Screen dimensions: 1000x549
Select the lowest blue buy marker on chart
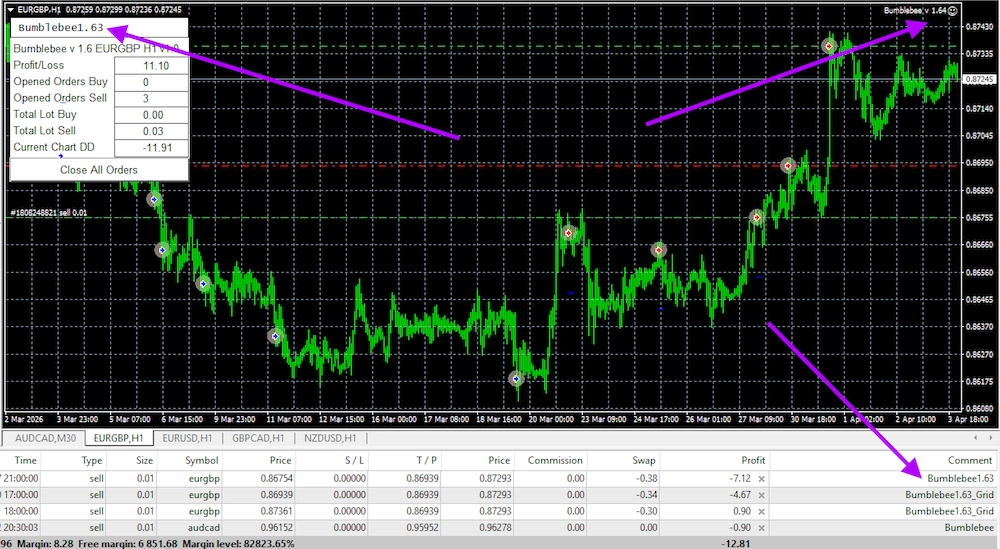pyautogui.click(x=516, y=379)
